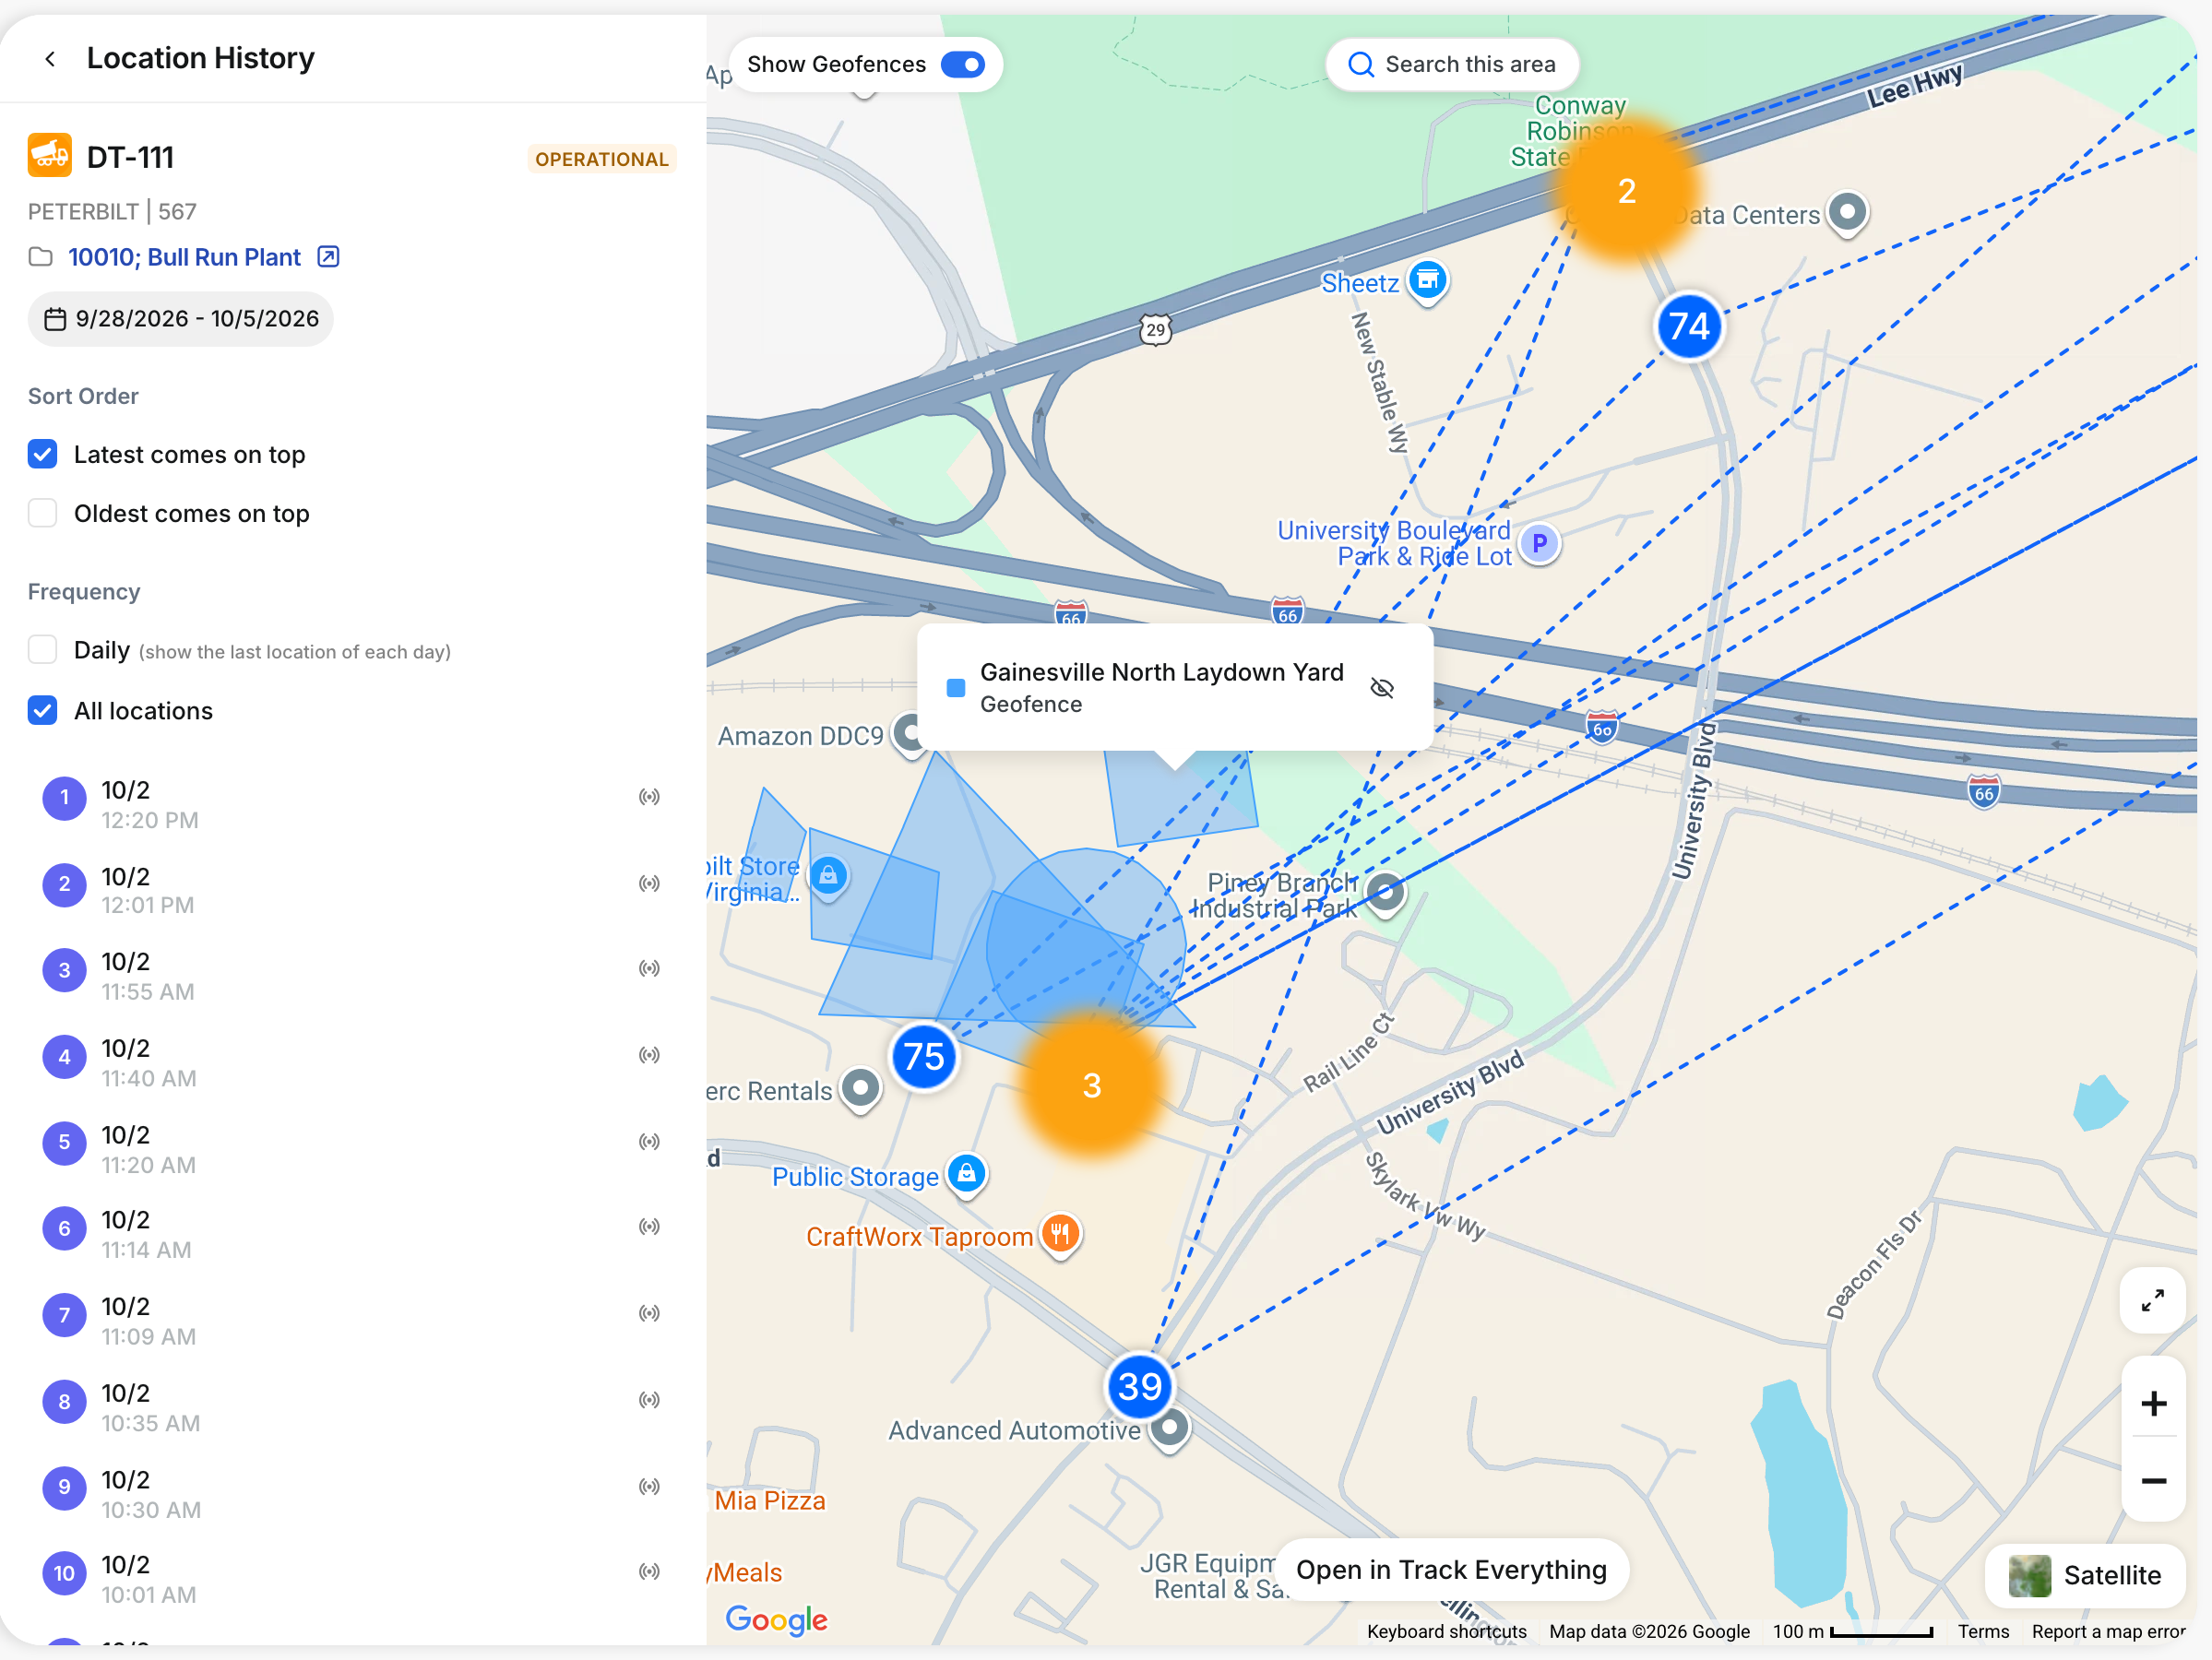Image resolution: width=2212 pixels, height=1660 pixels.
Task: Click signal icon for 10/2 12:20 PM
Action: tap(650, 797)
